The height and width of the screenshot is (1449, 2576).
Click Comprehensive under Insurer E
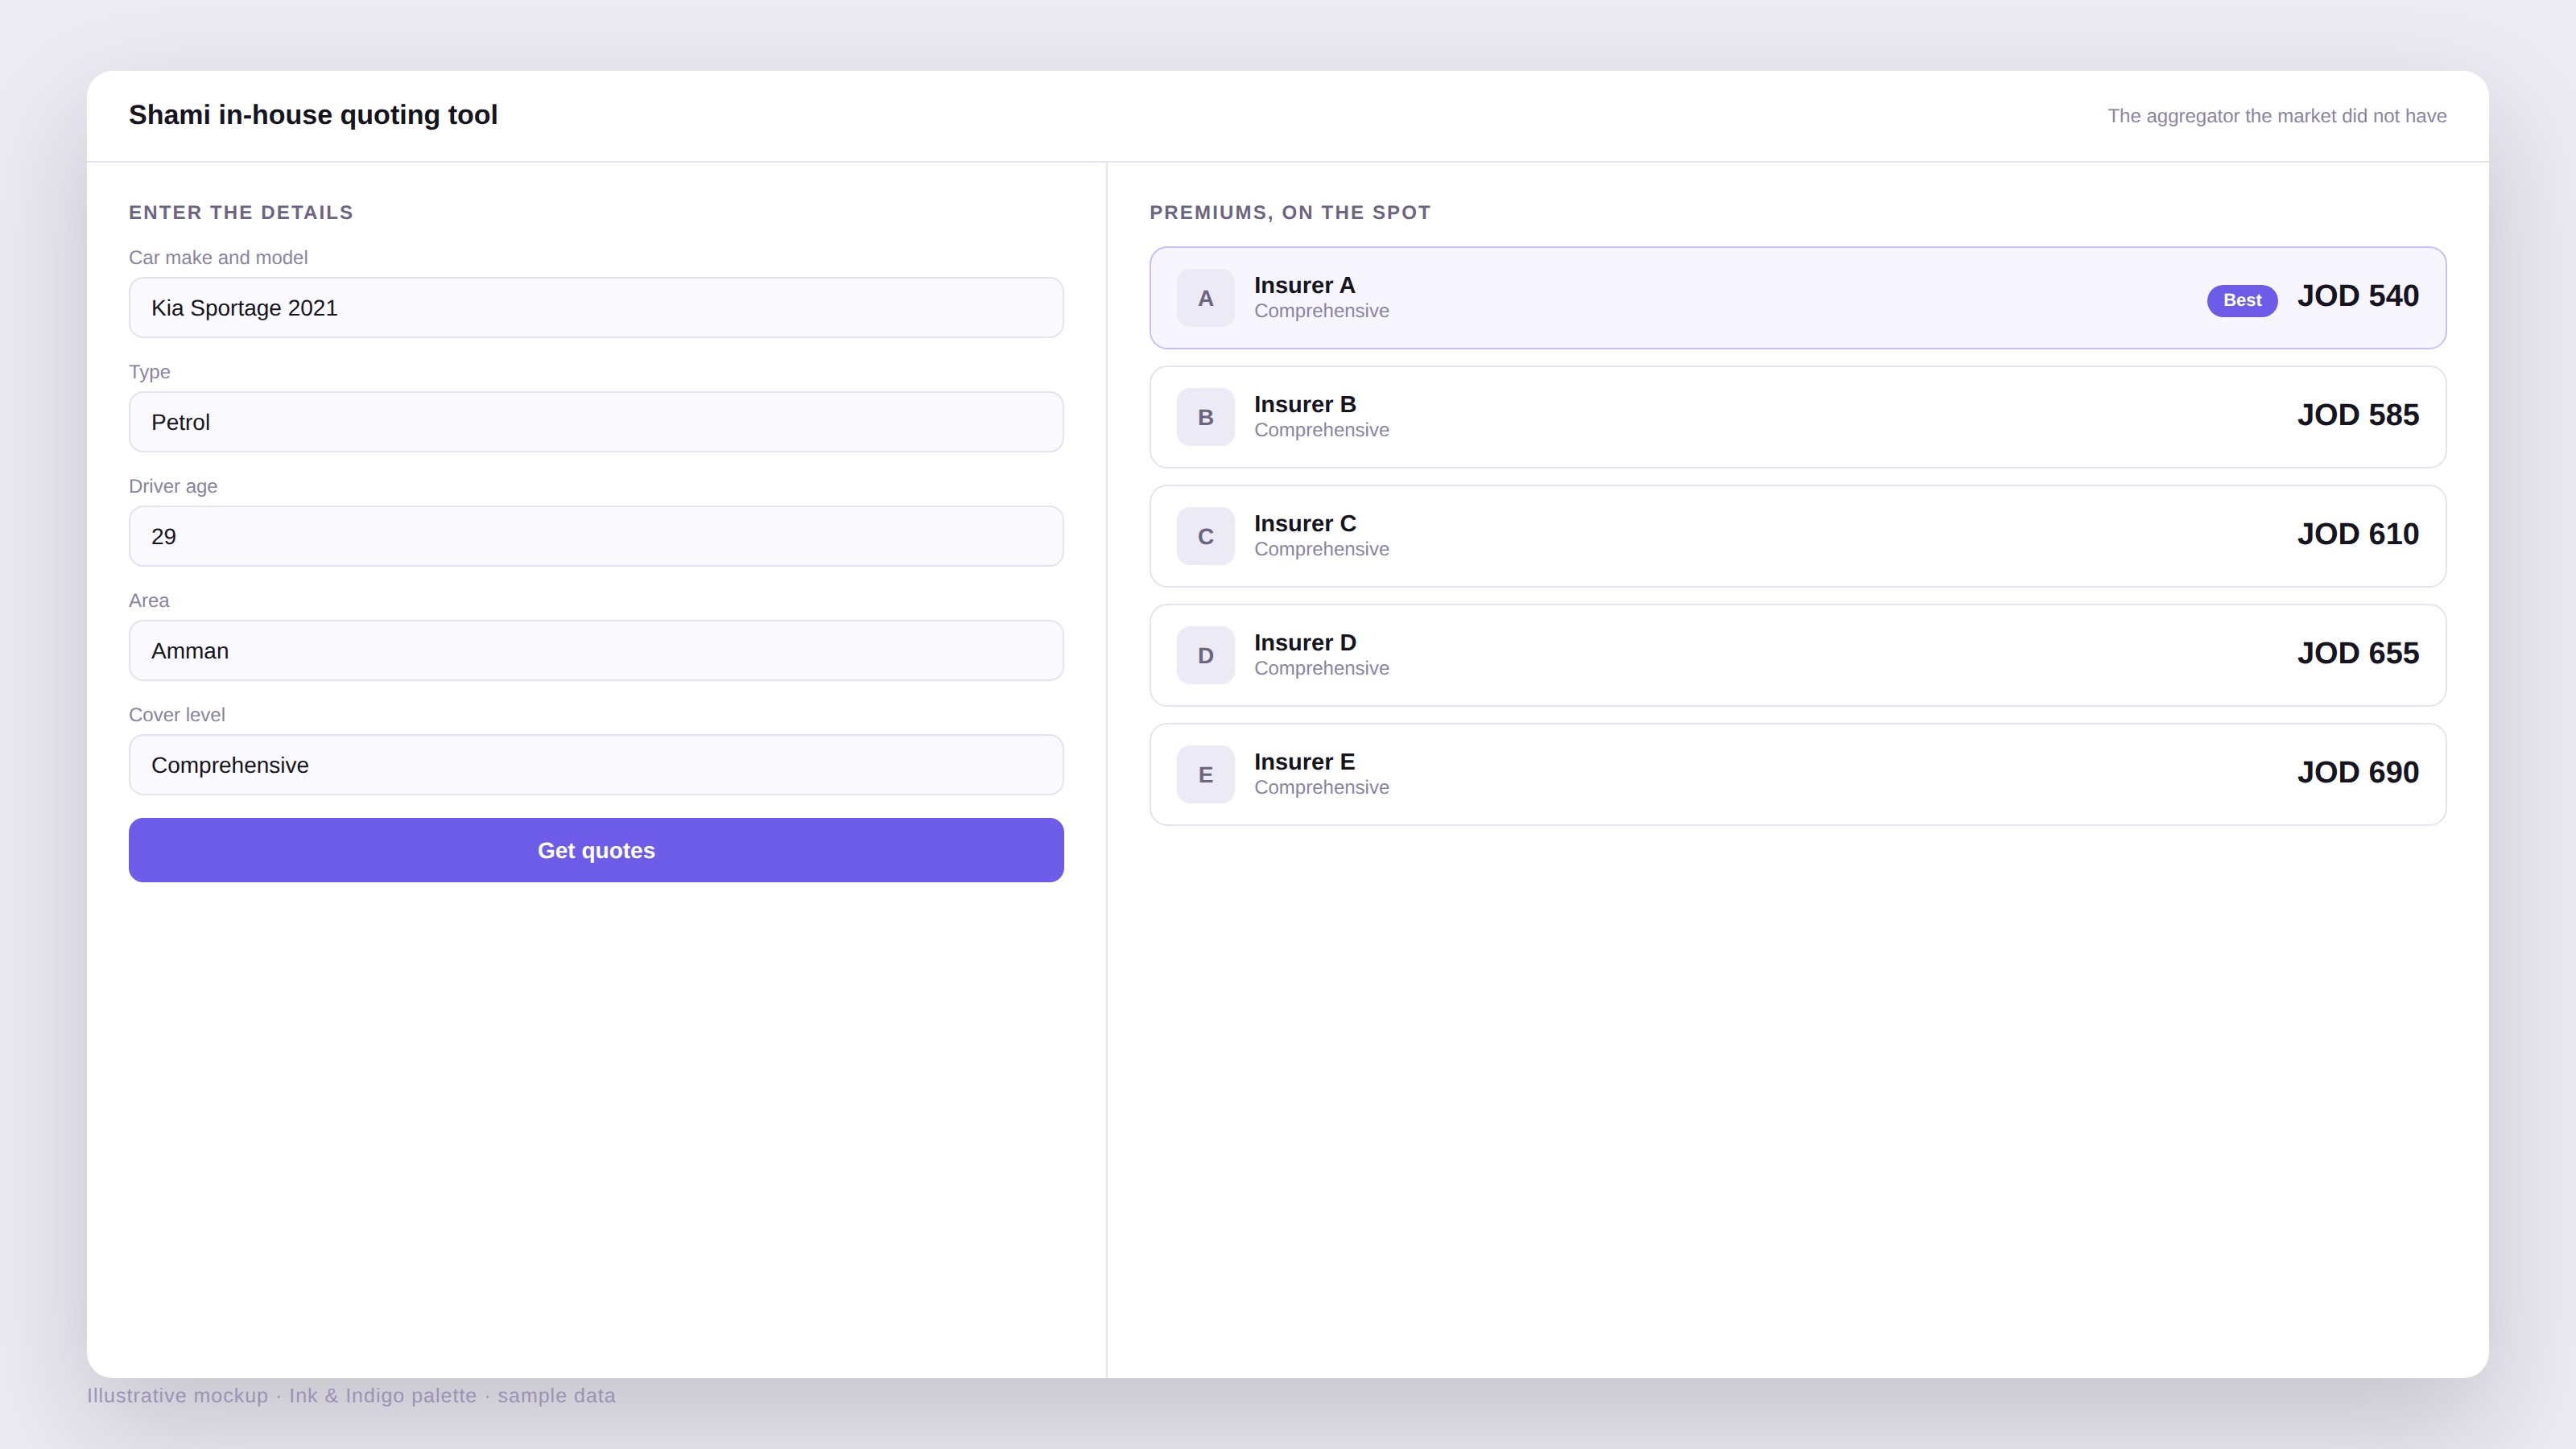[x=1321, y=787]
